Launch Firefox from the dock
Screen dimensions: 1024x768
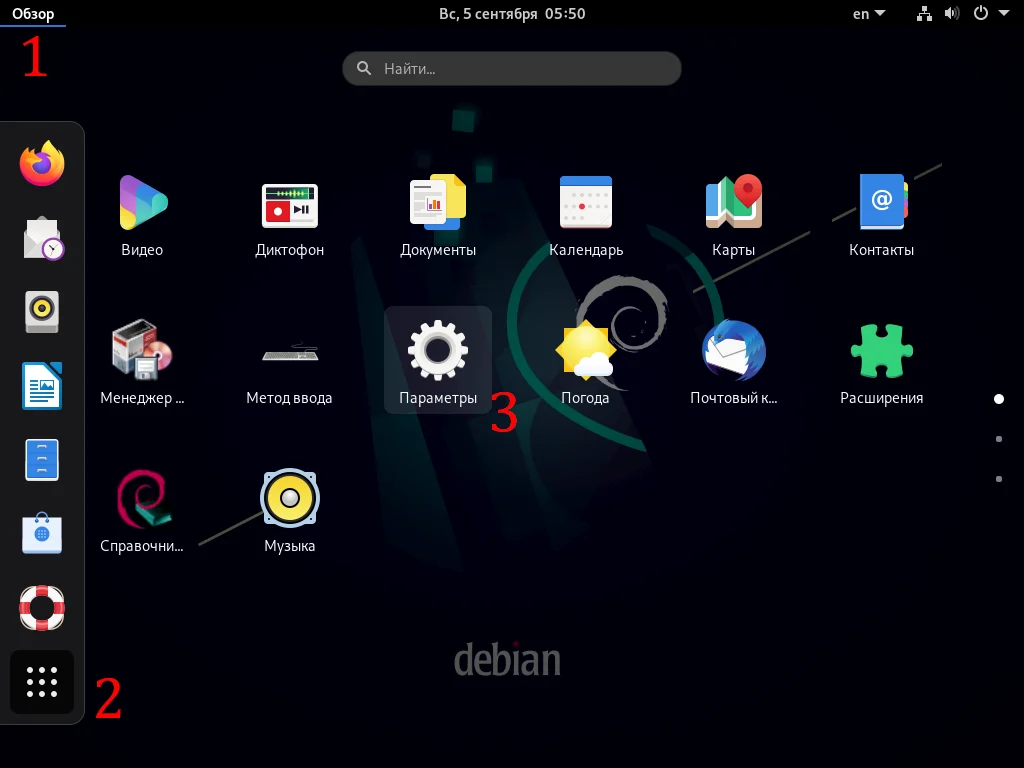point(41,162)
